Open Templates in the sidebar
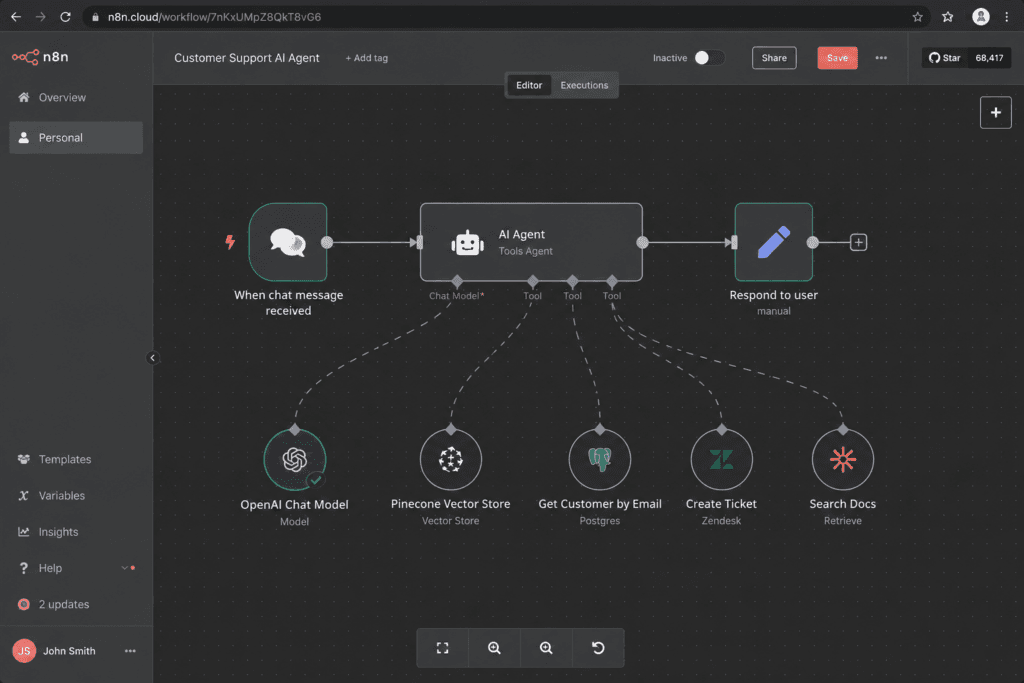 (x=76, y=459)
